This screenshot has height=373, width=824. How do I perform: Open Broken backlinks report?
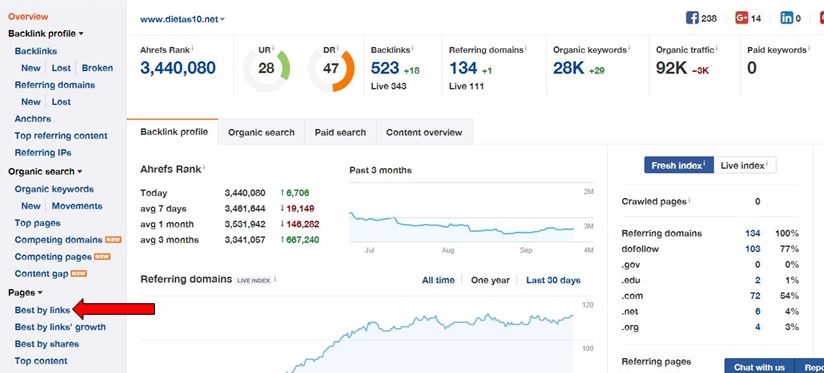pyautogui.click(x=97, y=68)
